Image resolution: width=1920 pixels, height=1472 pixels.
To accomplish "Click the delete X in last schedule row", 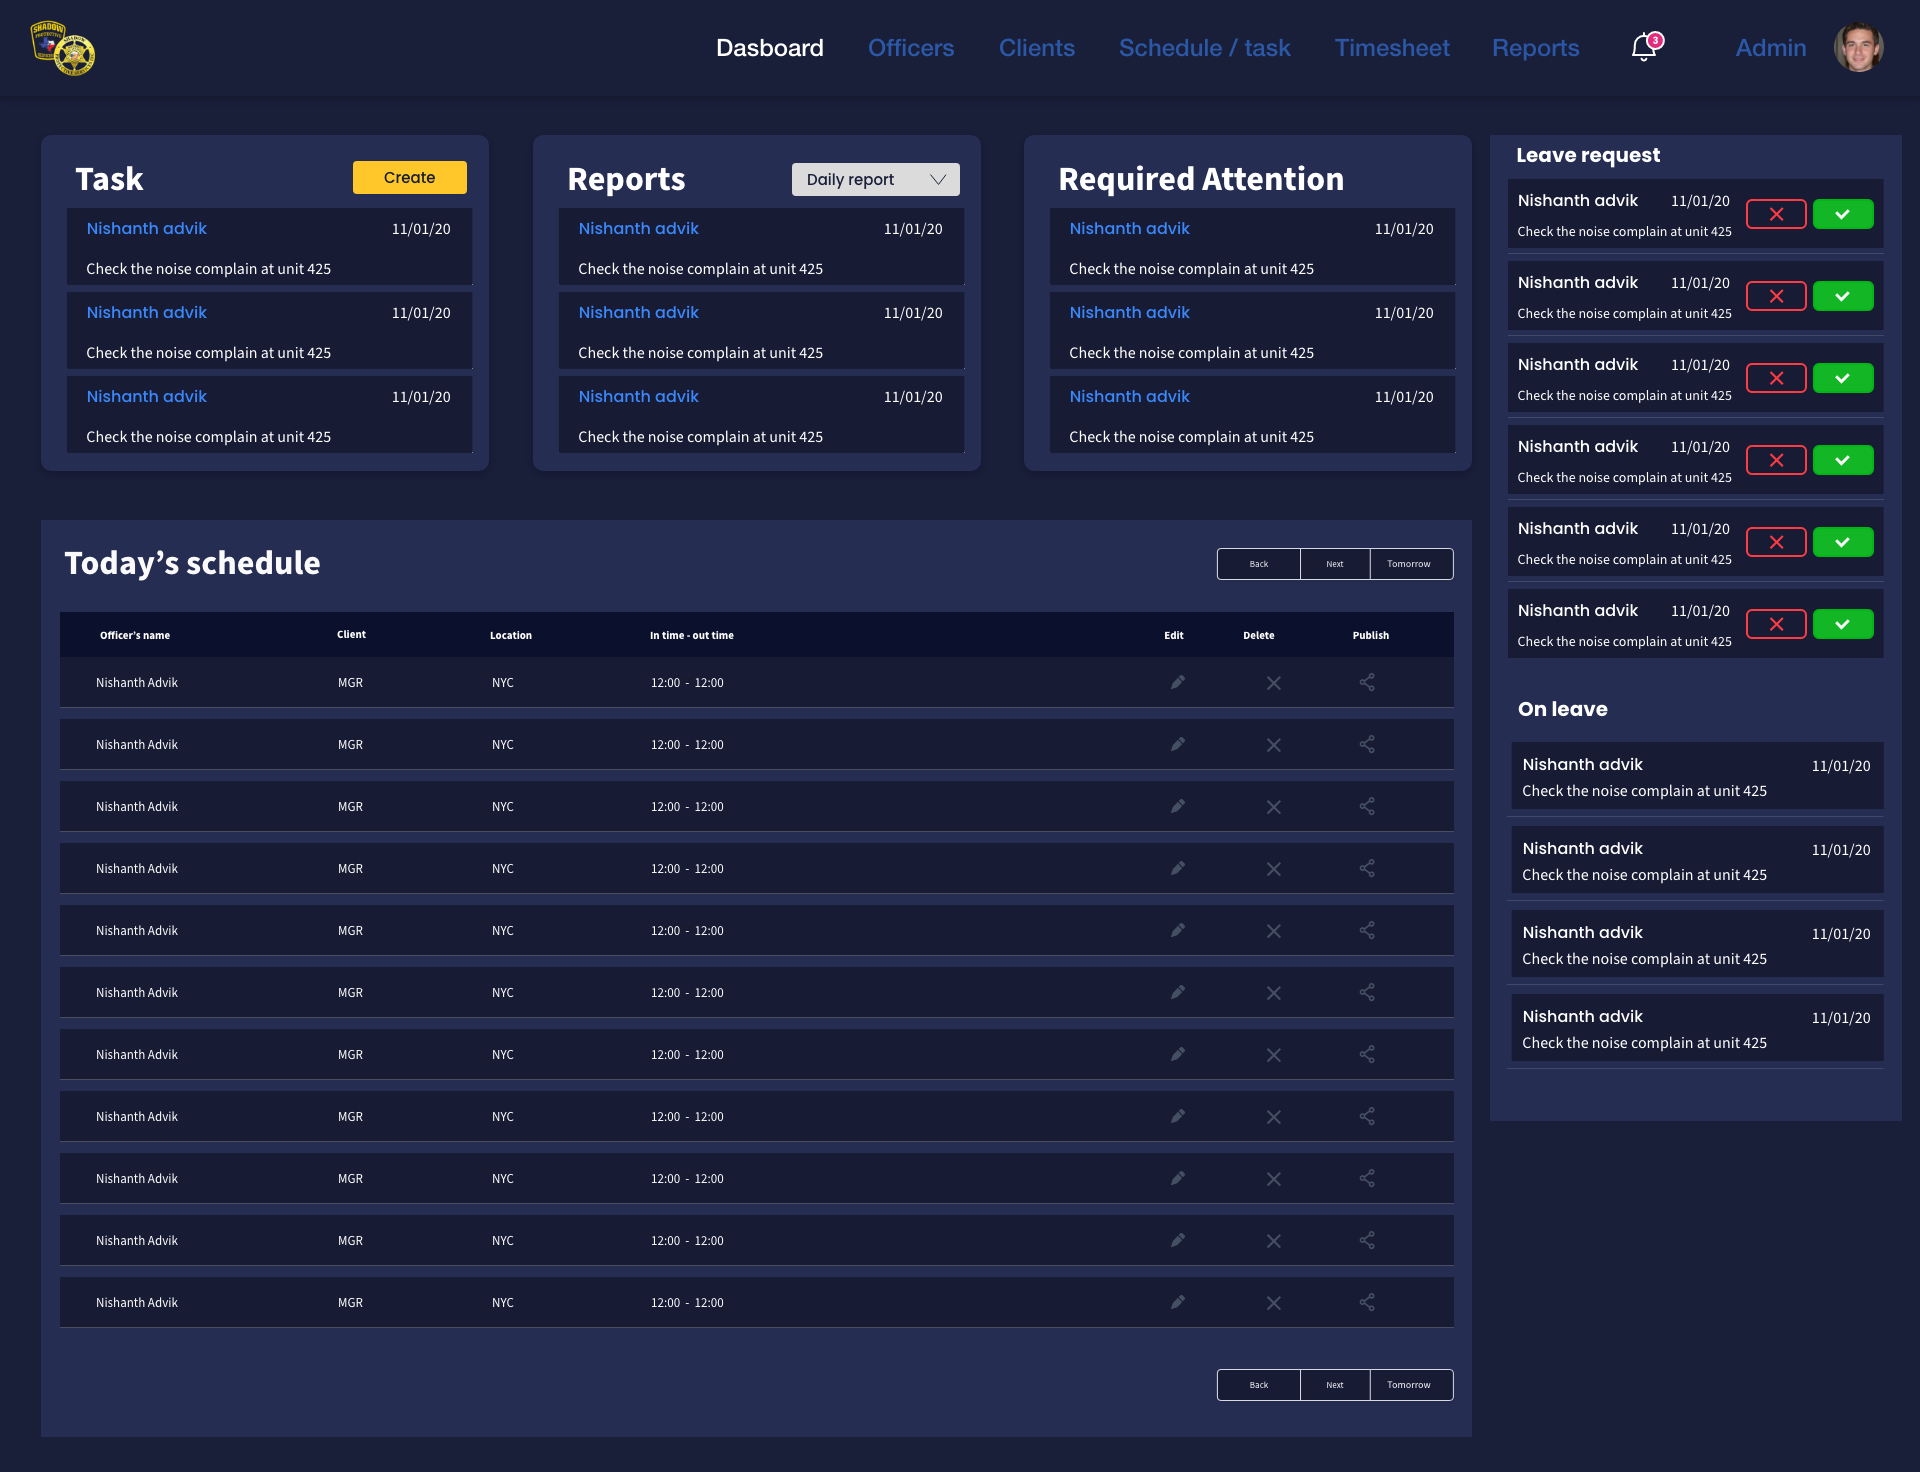I will 1273,1303.
